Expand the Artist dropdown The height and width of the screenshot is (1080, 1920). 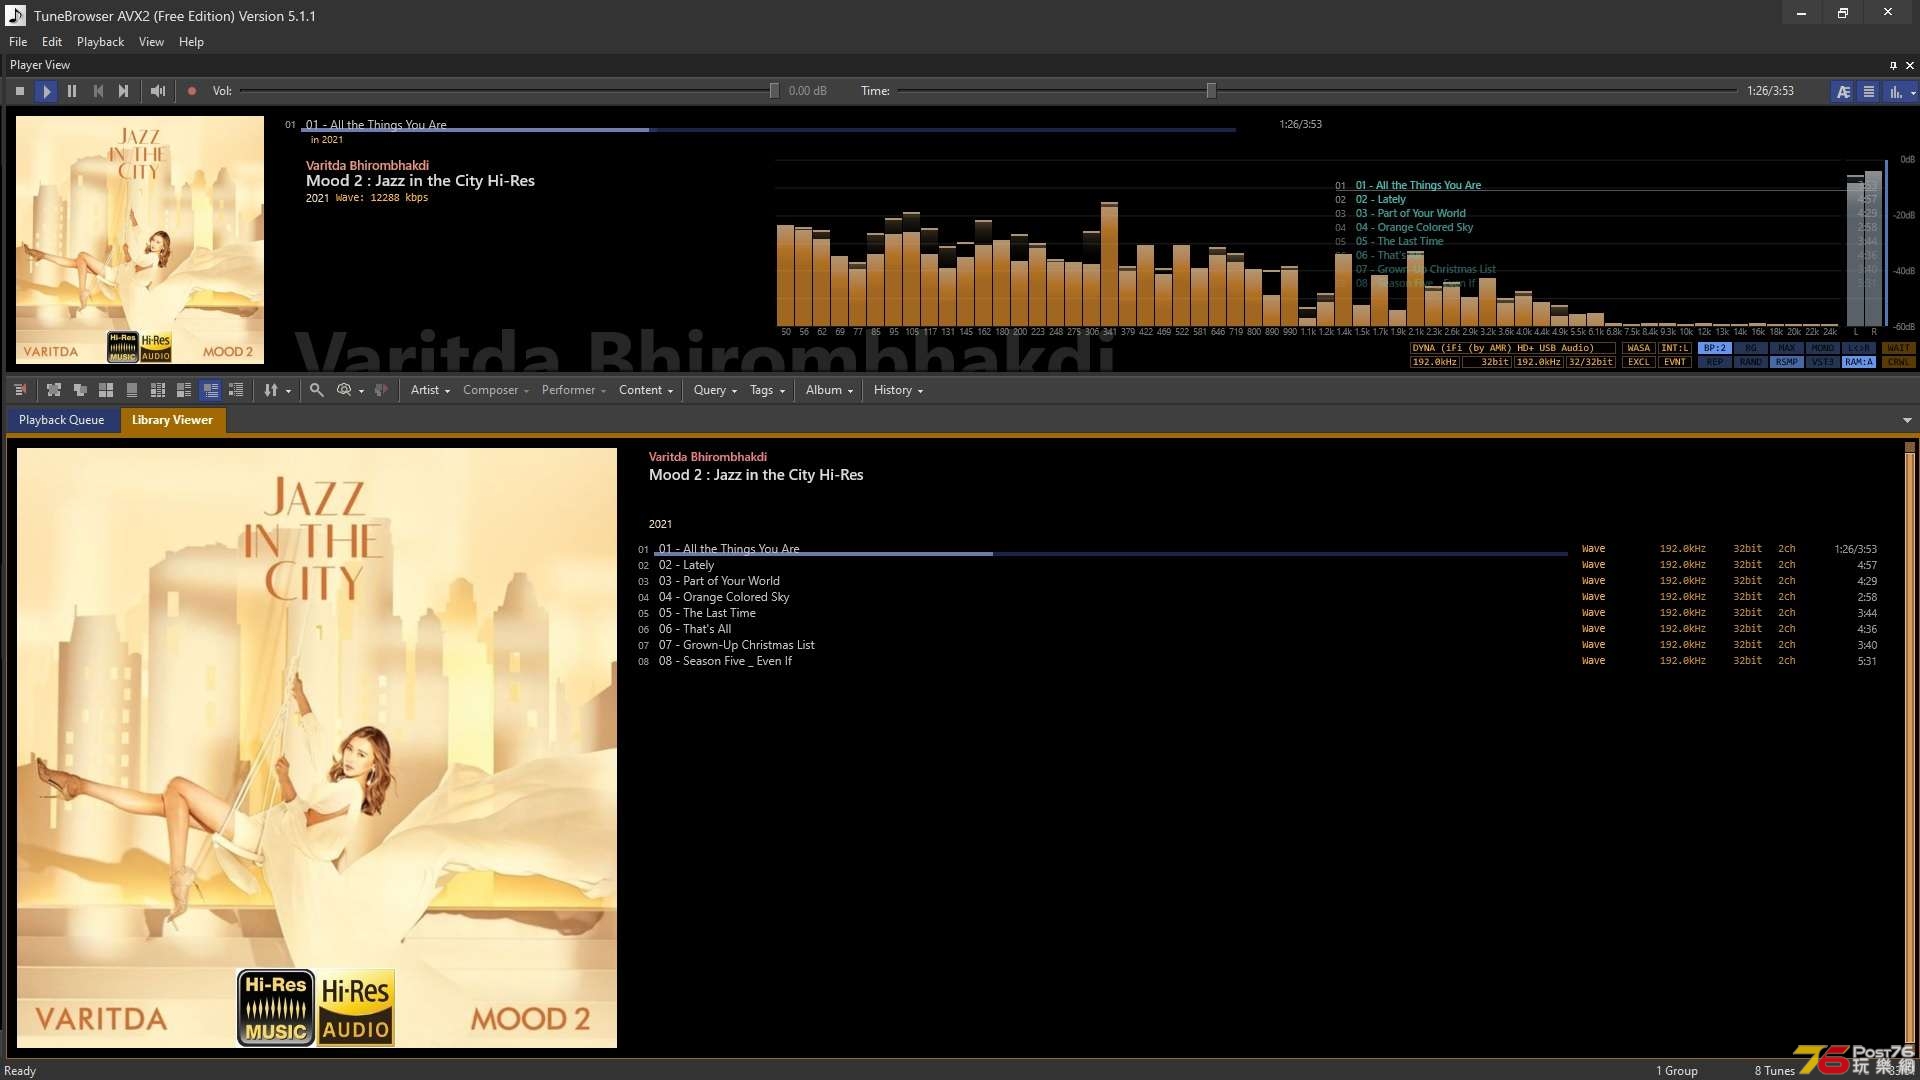click(x=430, y=390)
